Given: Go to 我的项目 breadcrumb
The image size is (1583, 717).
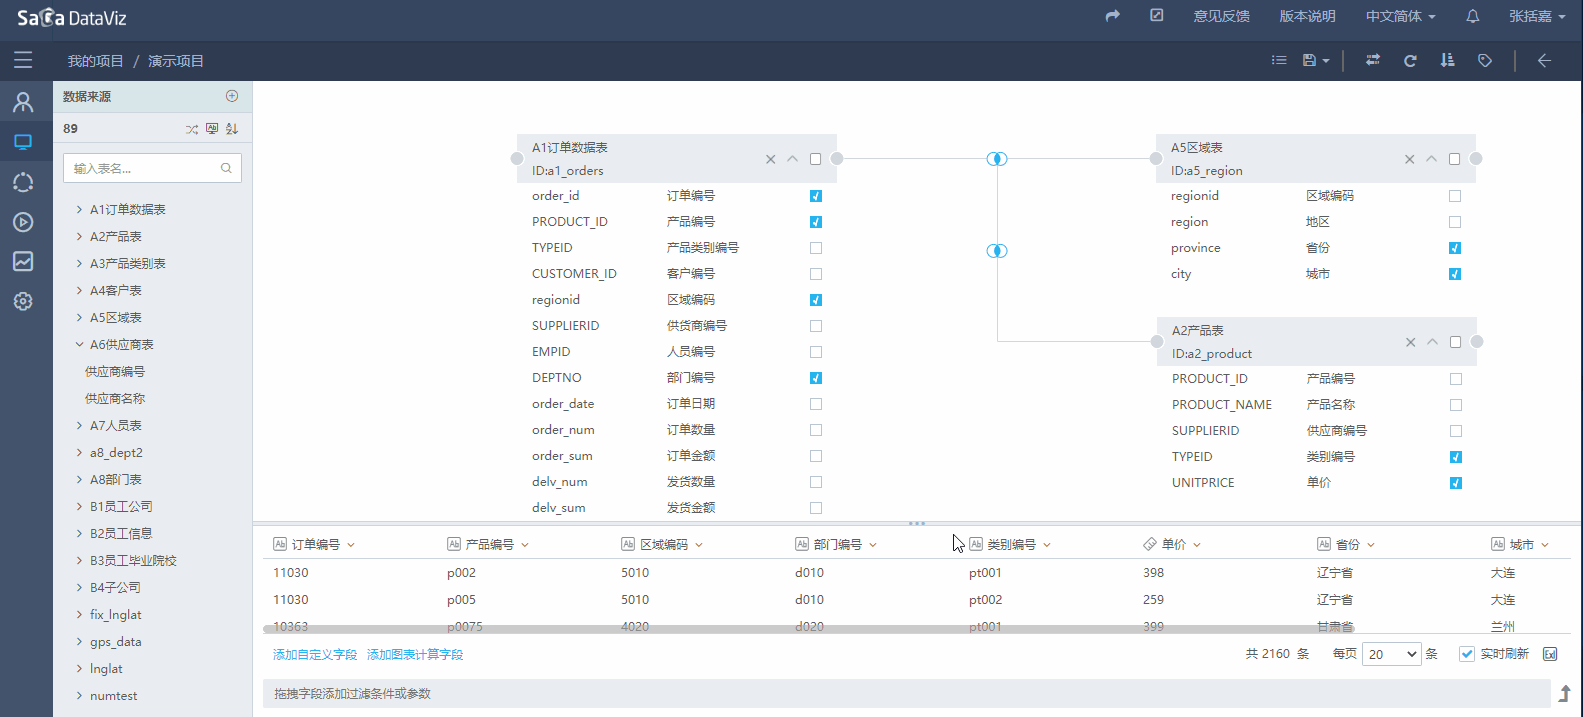Looking at the screenshot, I should (96, 61).
